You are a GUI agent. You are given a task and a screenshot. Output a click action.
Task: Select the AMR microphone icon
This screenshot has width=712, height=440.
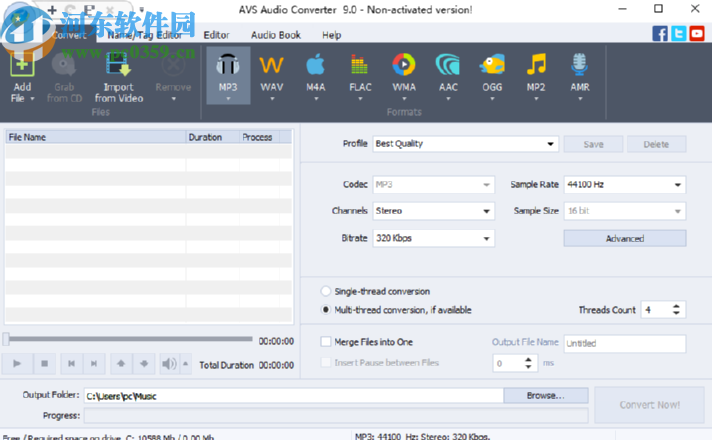click(580, 65)
